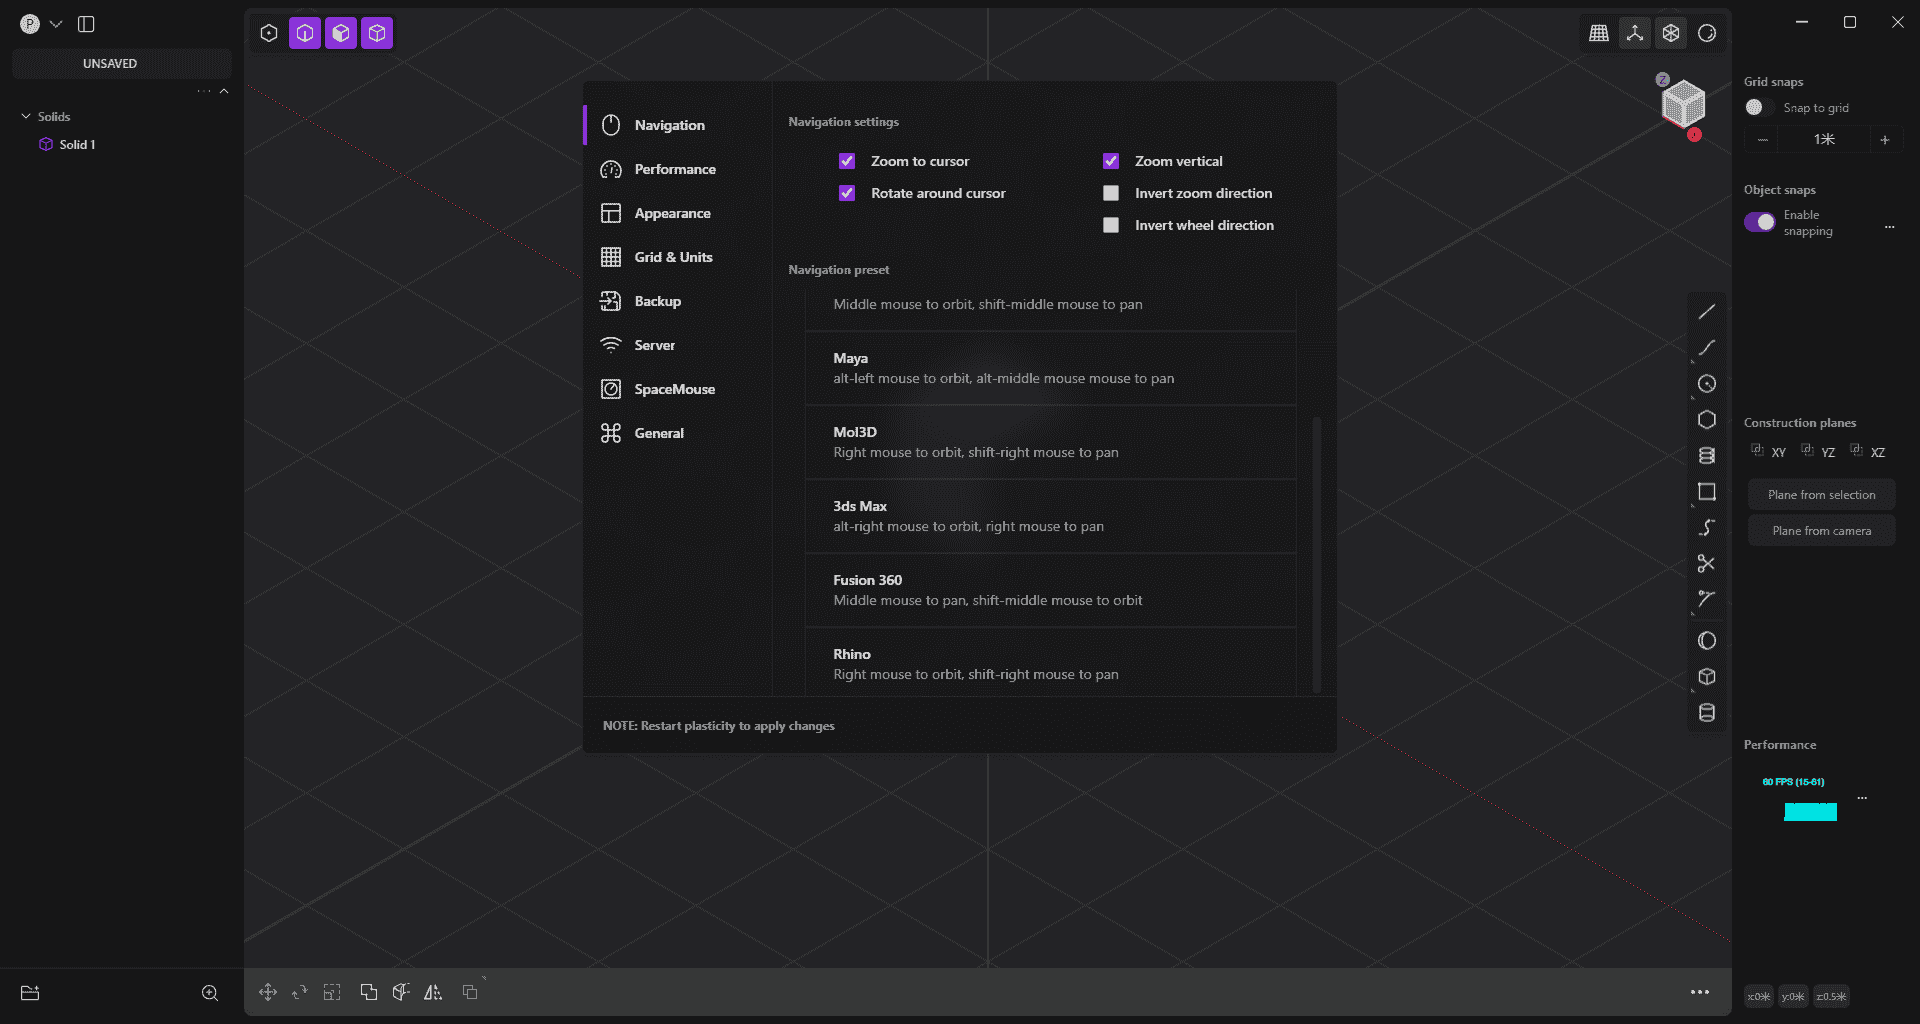Activate solid selection mode in top toolbar
This screenshot has width=1920, height=1024.
pyautogui.click(x=377, y=32)
